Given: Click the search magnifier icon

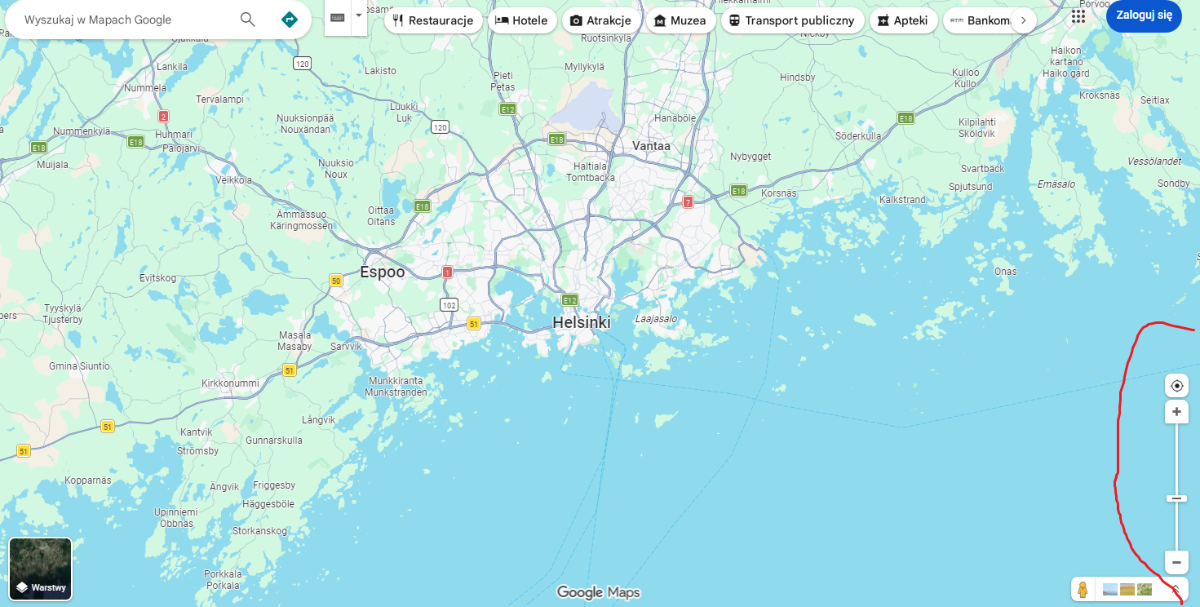Looking at the screenshot, I should coord(248,19).
